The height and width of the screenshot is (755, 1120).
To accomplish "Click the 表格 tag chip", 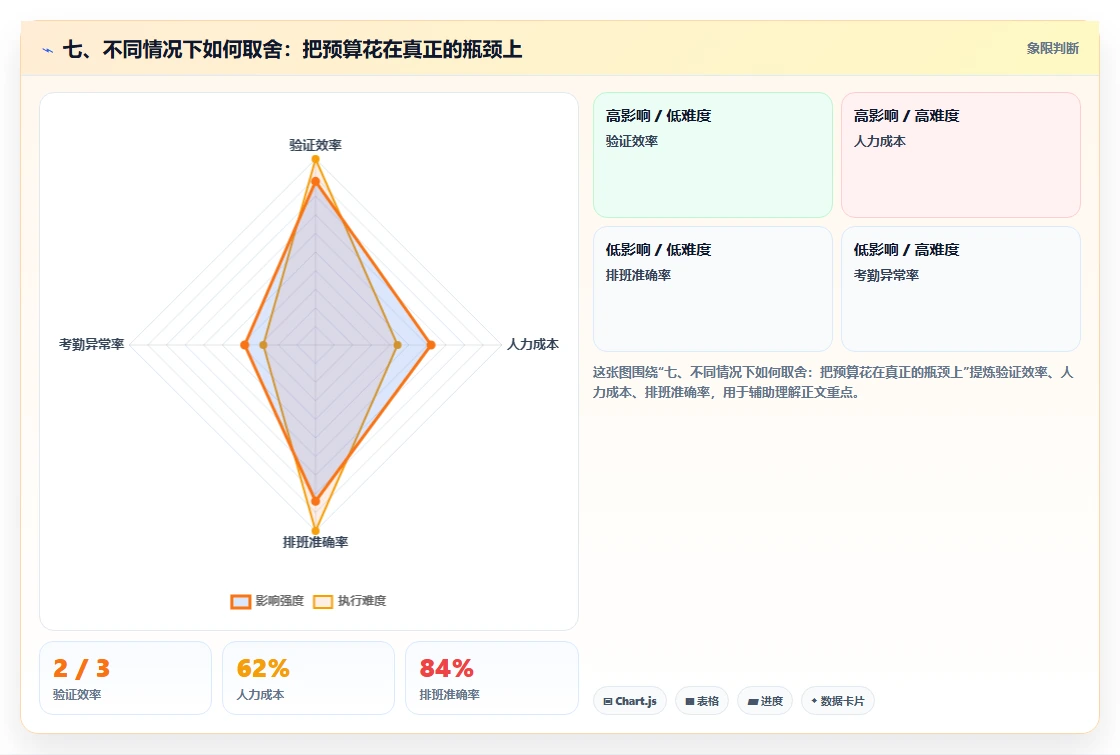I will [x=702, y=701].
